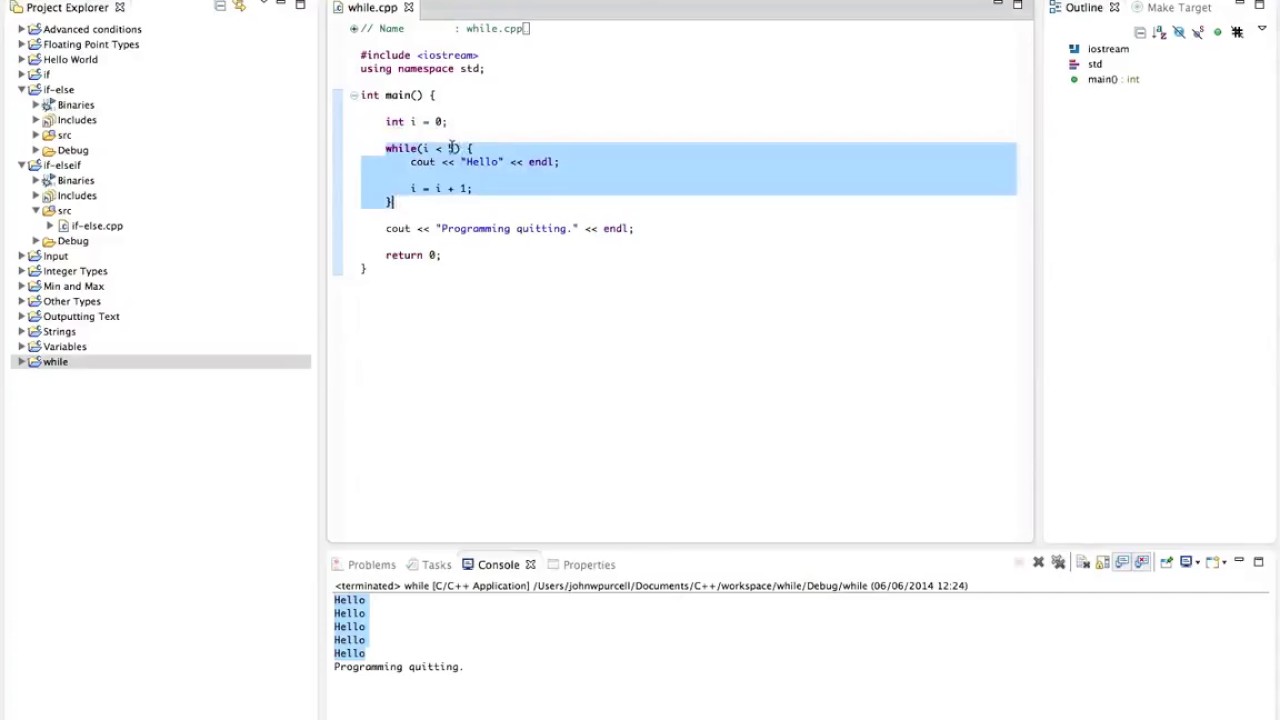The width and height of the screenshot is (1280, 720).
Task: Sort the Outline alphabetically
Action: click(x=1159, y=32)
